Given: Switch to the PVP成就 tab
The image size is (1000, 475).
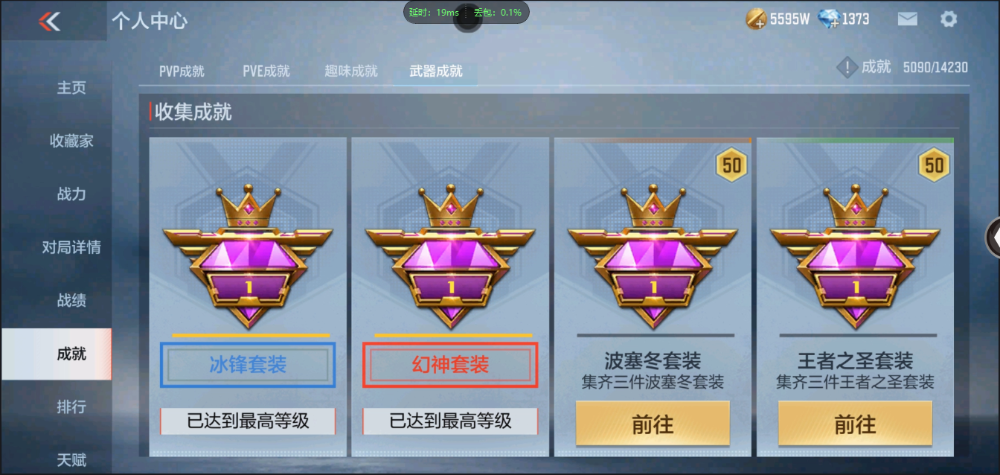Looking at the screenshot, I should tap(182, 71).
